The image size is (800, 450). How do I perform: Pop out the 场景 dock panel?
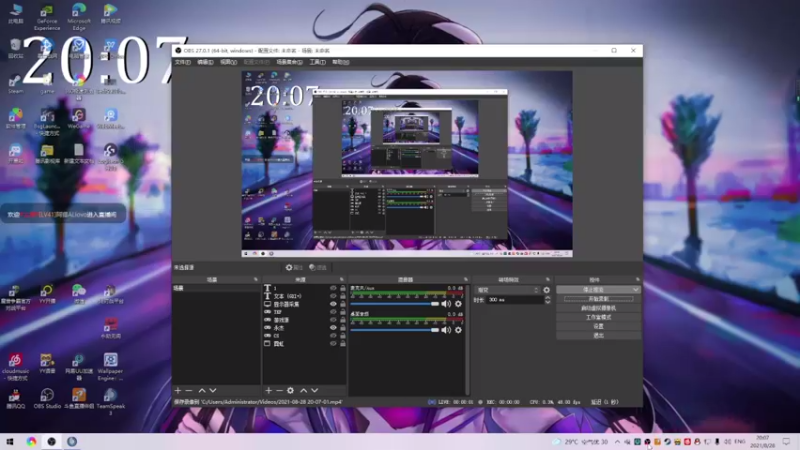coord(256,280)
